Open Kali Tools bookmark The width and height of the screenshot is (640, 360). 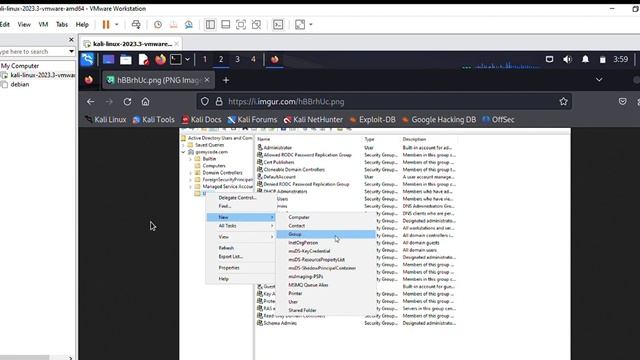point(153,120)
